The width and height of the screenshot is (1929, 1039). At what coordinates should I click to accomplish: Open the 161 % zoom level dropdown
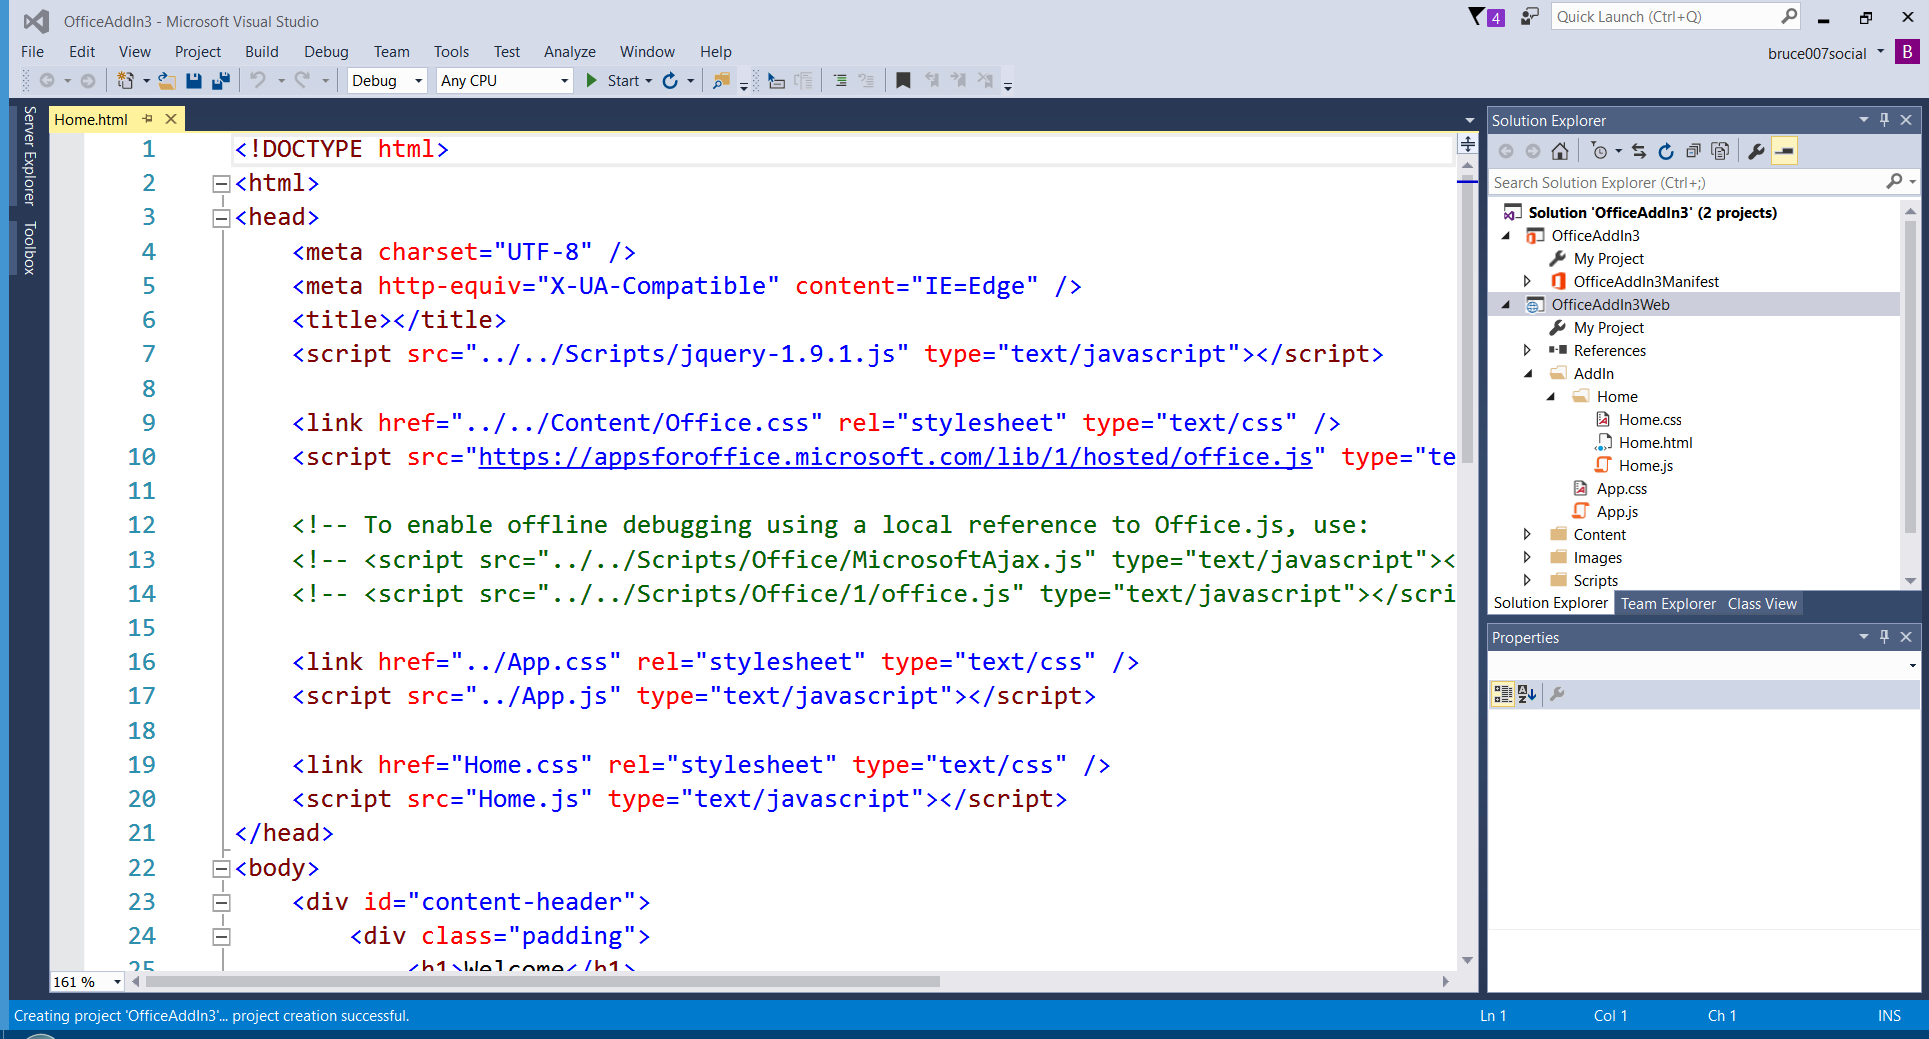(x=117, y=982)
